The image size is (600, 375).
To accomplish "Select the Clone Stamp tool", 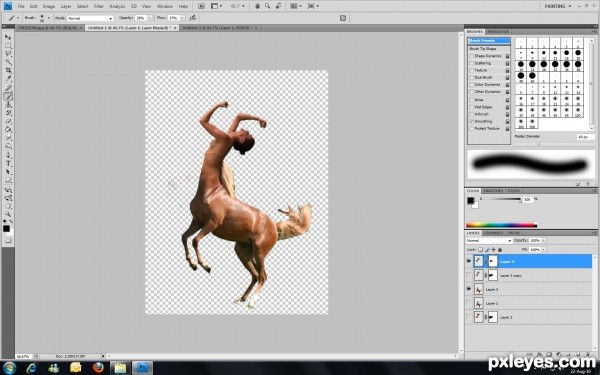I will (x=8, y=104).
